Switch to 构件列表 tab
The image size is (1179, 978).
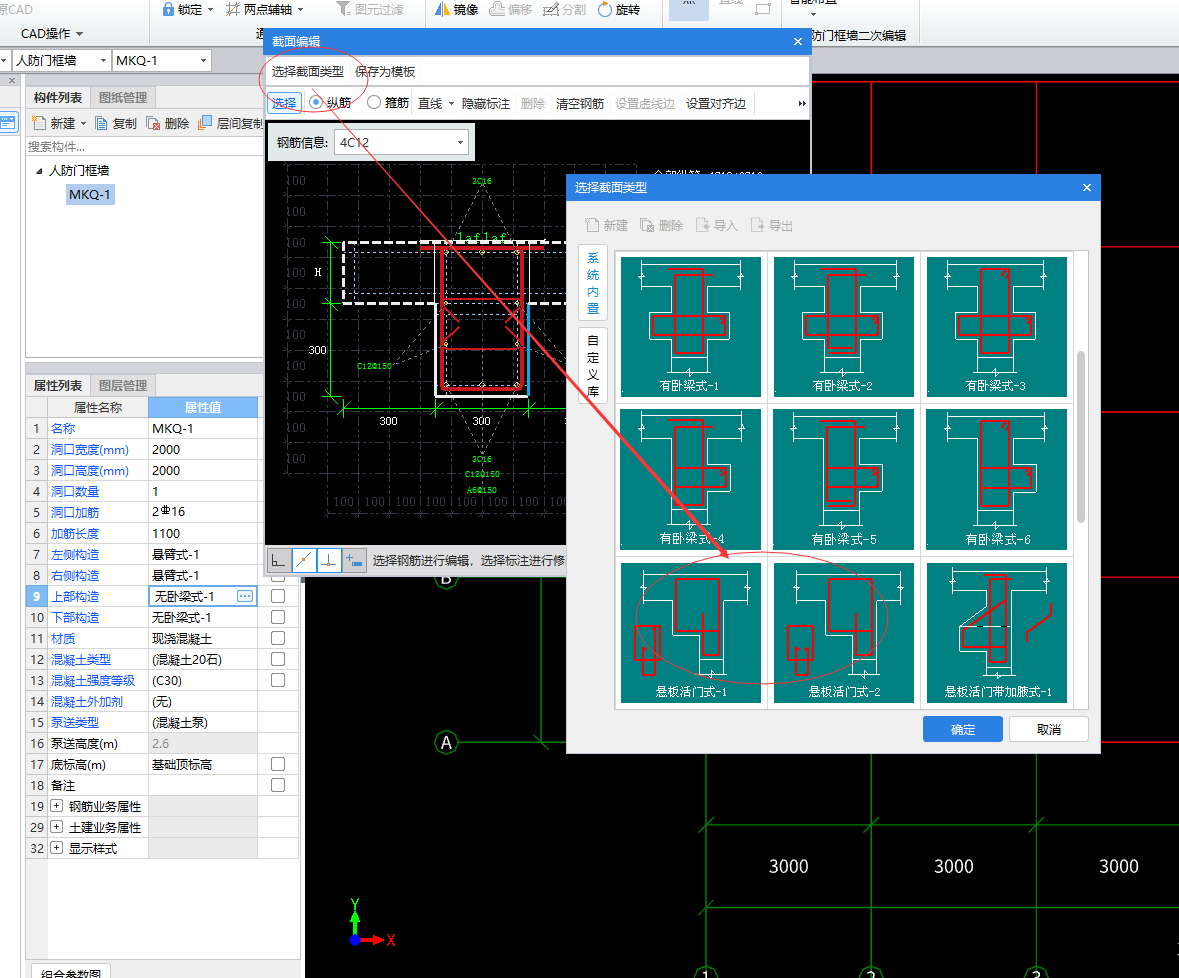point(58,98)
